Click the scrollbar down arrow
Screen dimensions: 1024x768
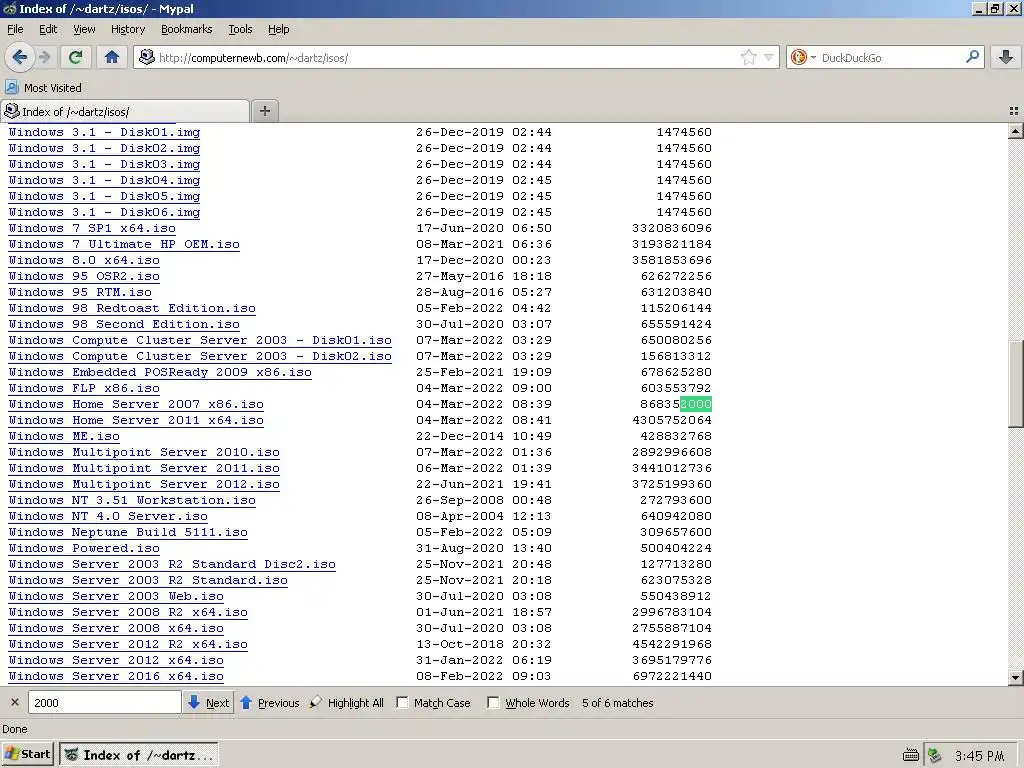click(1016, 677)
